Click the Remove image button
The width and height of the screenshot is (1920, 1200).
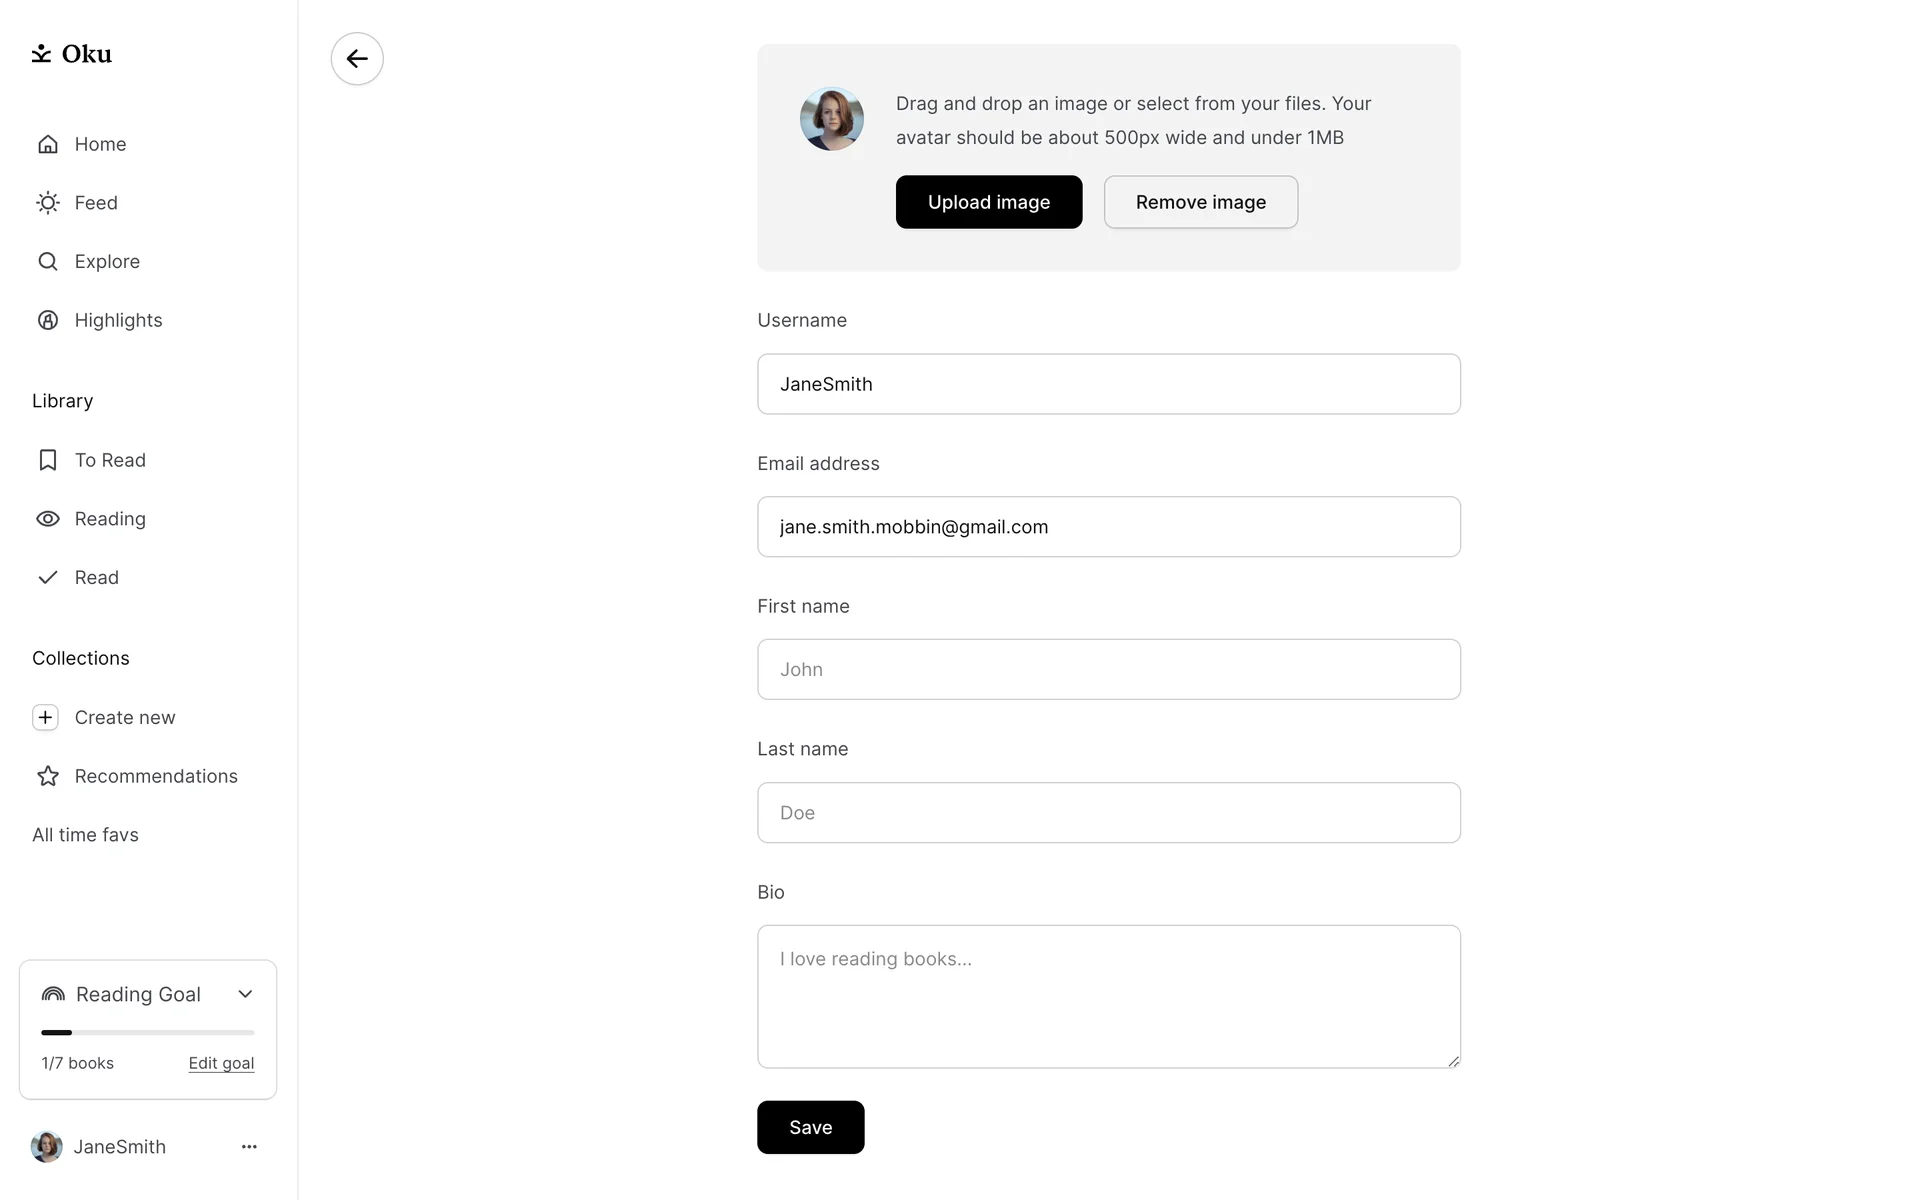tap(1200, 202)
